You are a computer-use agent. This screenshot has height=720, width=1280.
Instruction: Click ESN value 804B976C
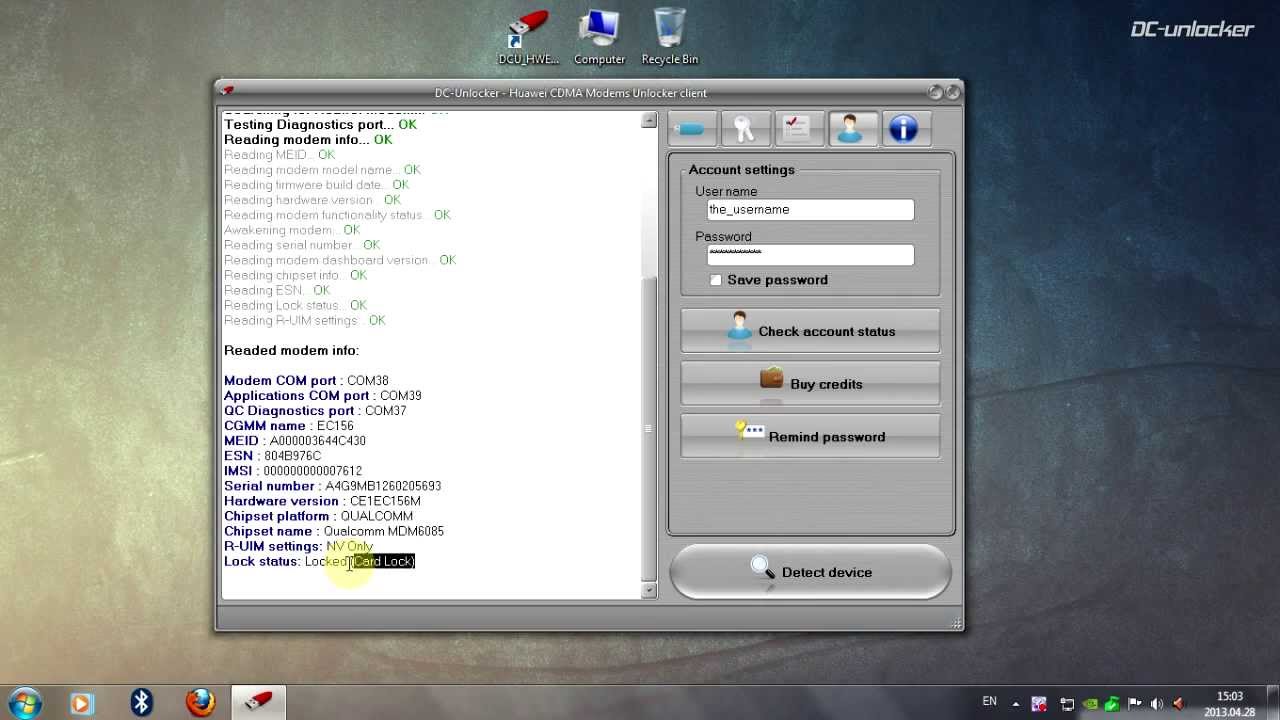tap(292, 456)
